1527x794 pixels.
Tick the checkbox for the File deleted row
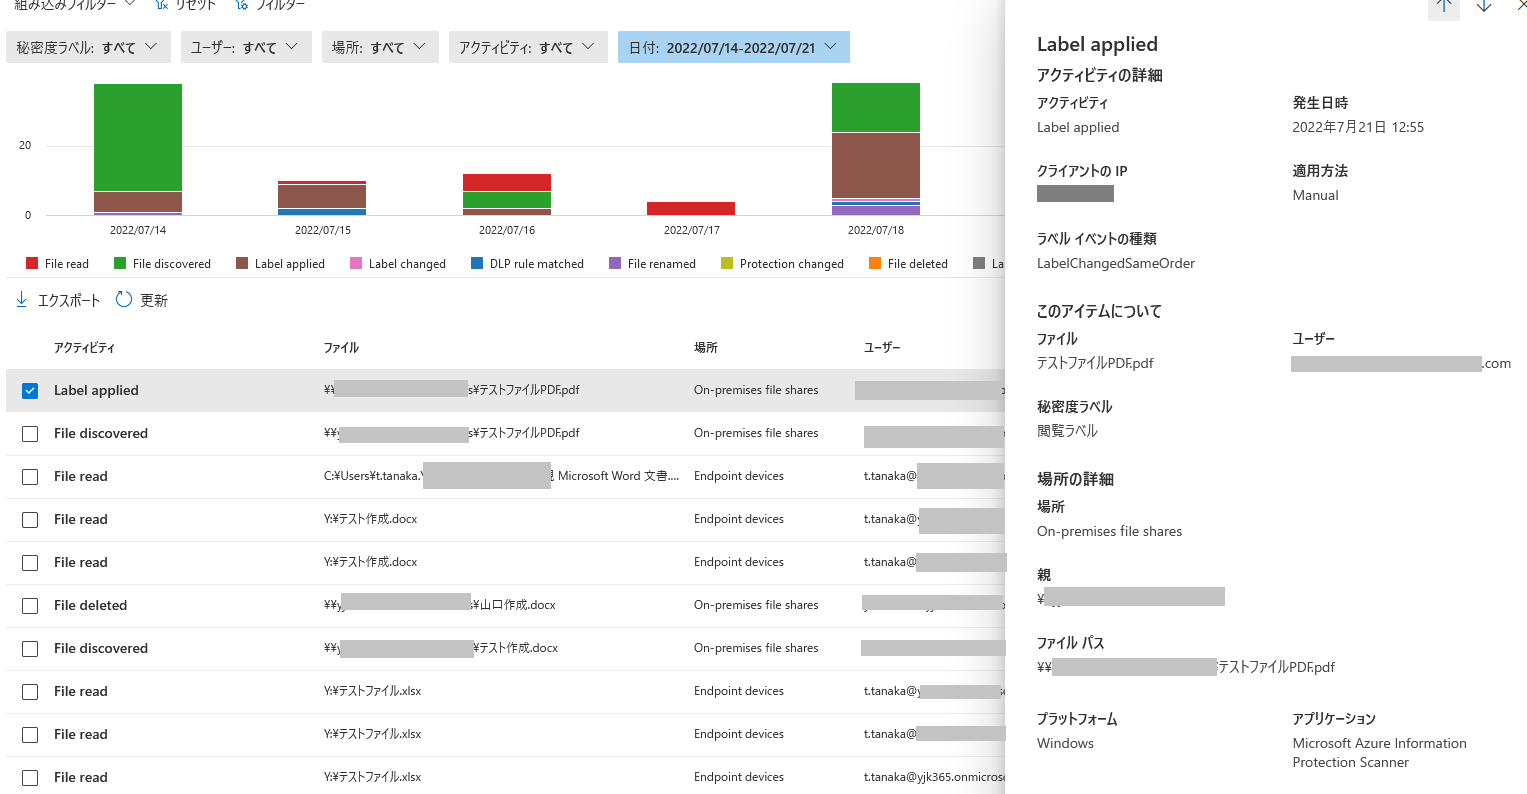point(29,605)
